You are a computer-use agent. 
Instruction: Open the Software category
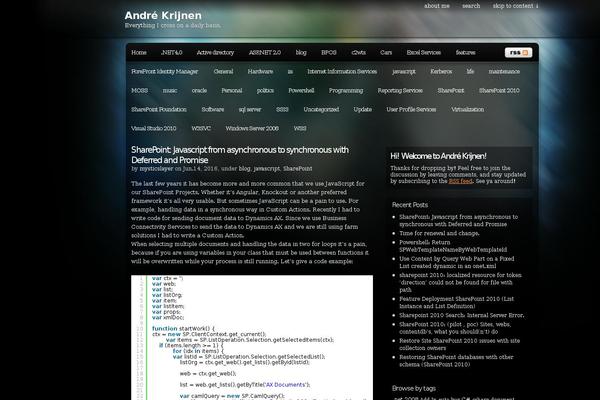(213, 109)
